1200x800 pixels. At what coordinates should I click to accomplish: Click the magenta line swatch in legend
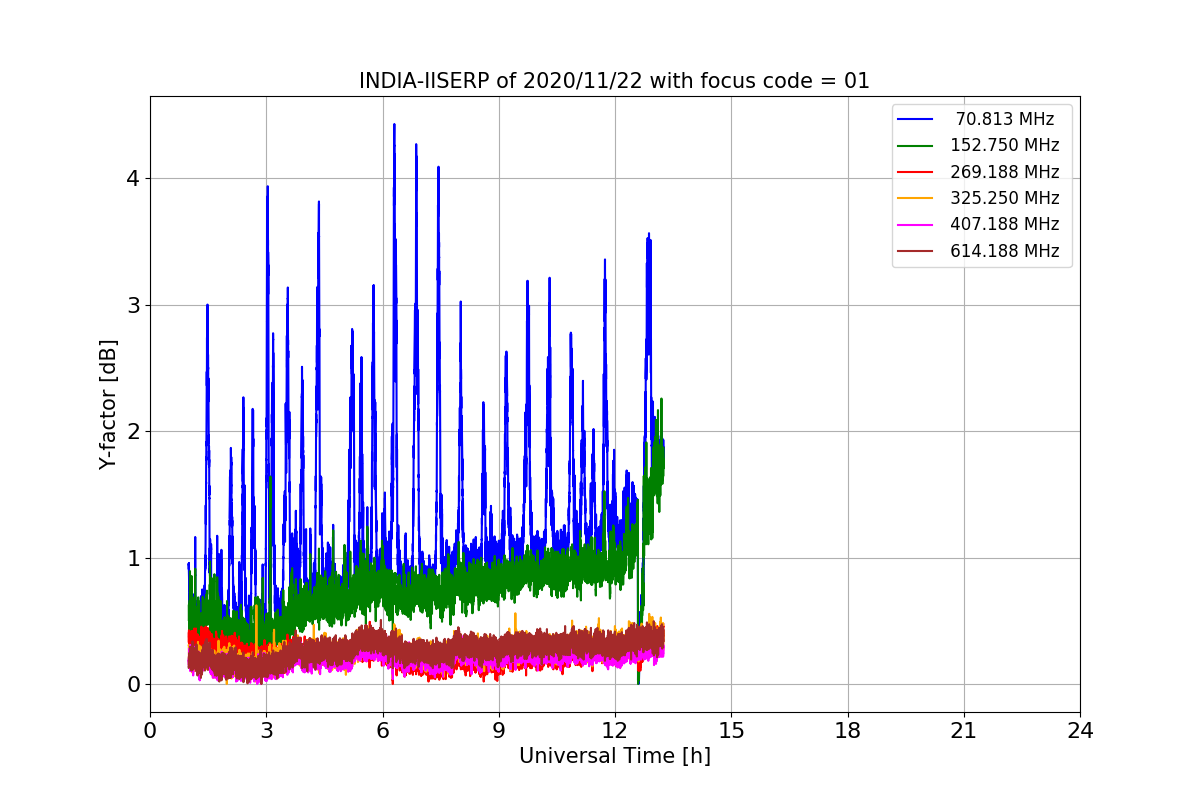click(x=915, y=224)
